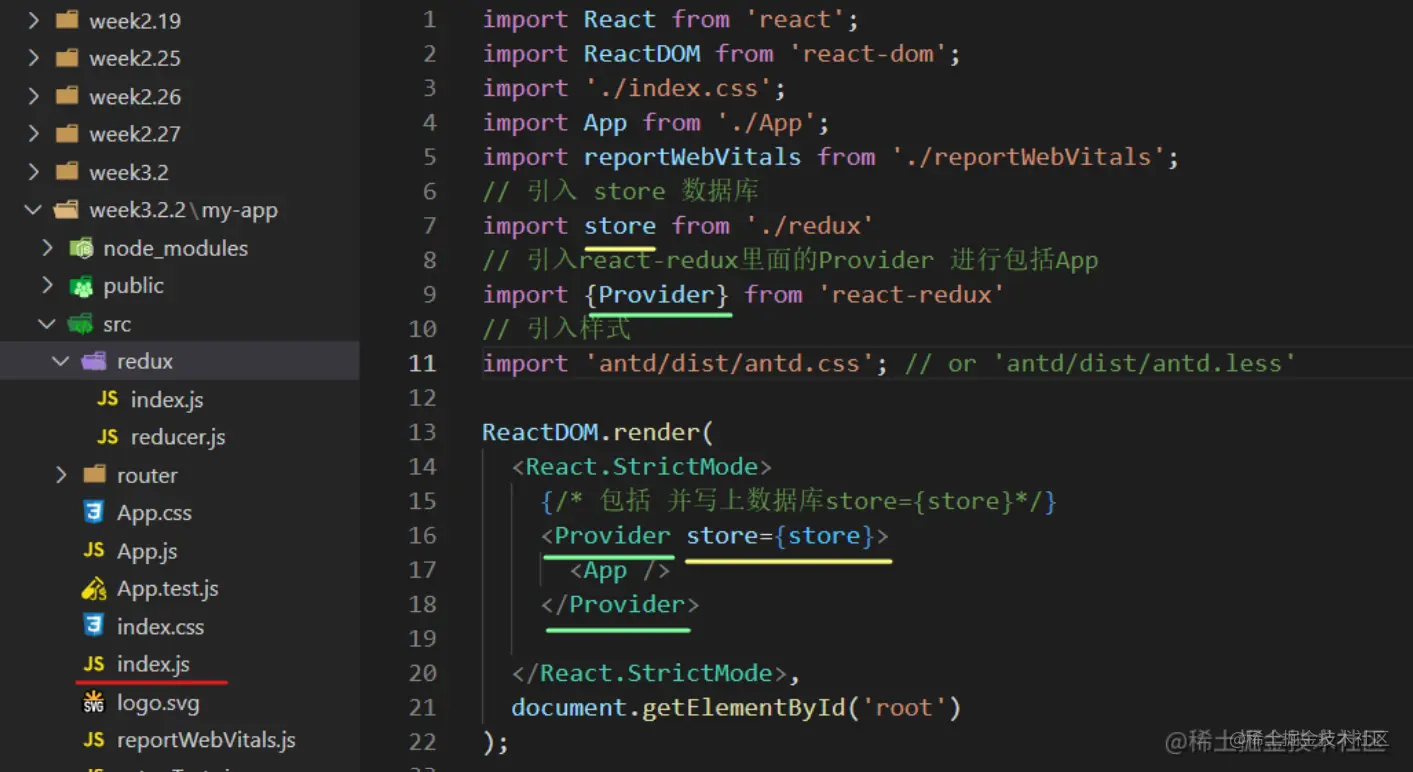
Task: Click the week3.2 folder icon
Action: click(67, 172)
